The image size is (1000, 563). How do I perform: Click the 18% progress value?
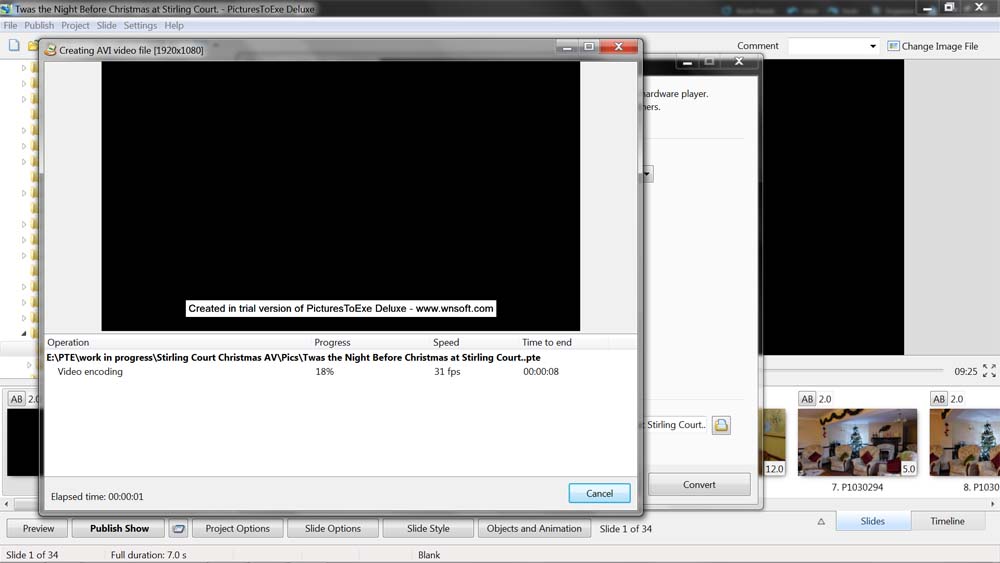click(x=325, y=372)
